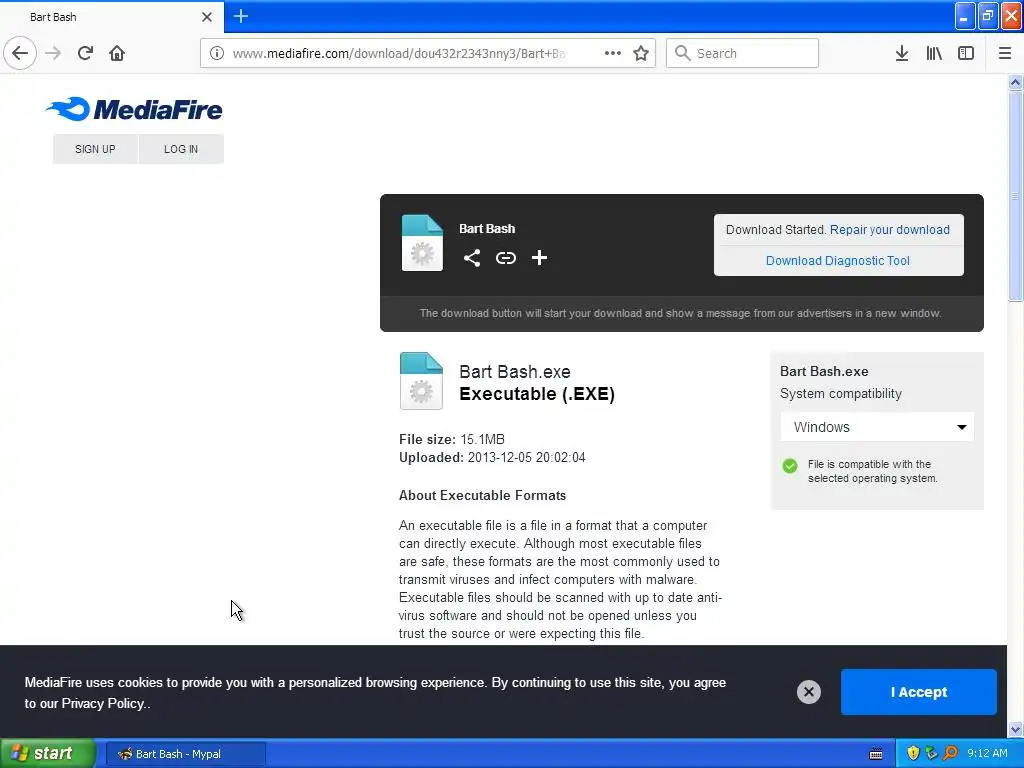Open the browser home page icon
This screenshot has width=1024, height=768.
point(117,53)
